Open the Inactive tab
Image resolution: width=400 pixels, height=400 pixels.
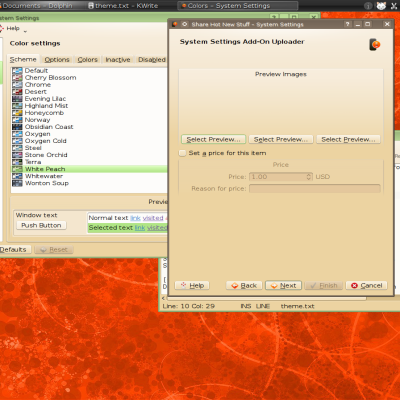[118, 60]
